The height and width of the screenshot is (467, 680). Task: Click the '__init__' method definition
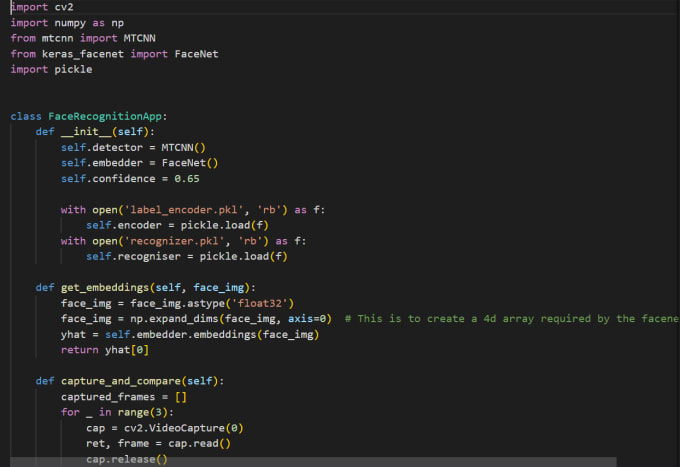tap(95, 132)
